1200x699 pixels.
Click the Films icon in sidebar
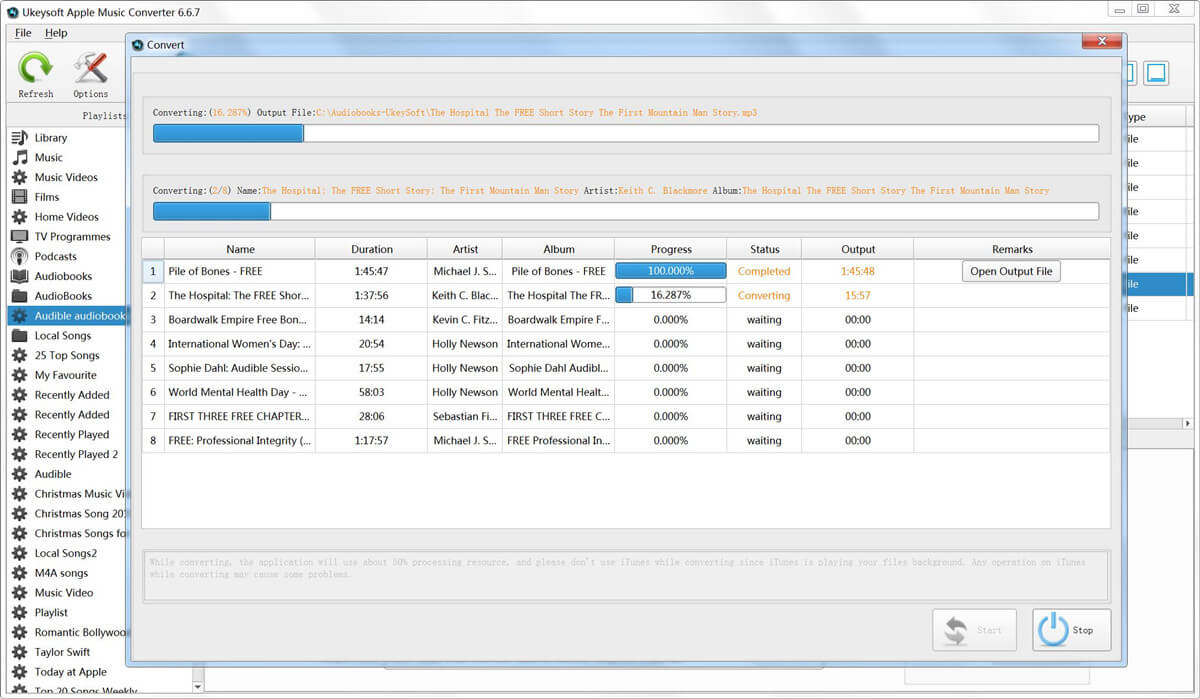tap(19, 197)
